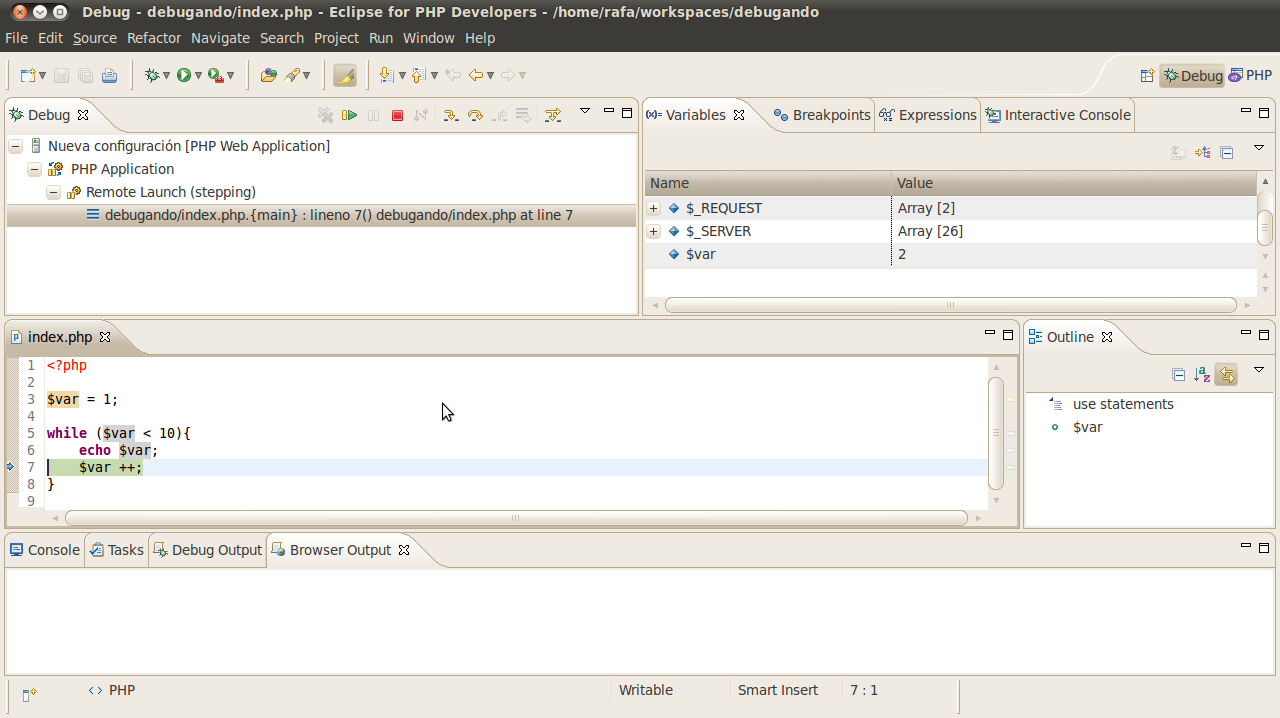Click the Open Perspective icon
Viewport: 1280px width, 718px height.
[x=1147, y=75]
